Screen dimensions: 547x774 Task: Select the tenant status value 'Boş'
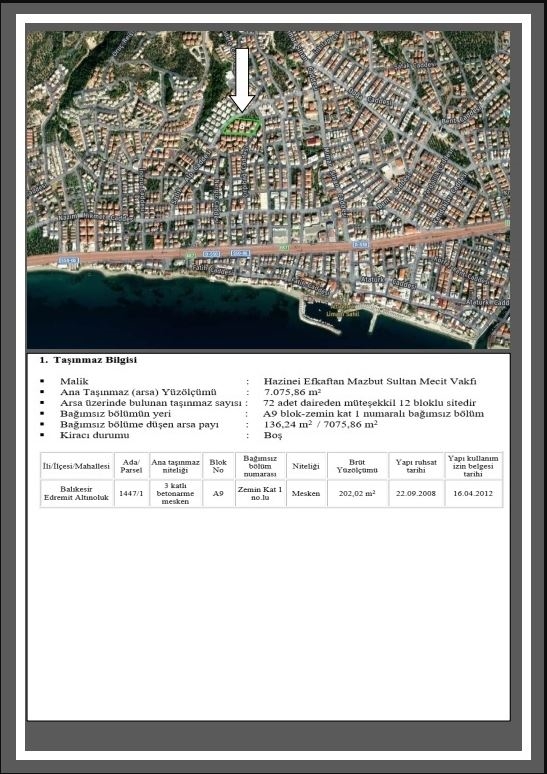coord(273,436)
